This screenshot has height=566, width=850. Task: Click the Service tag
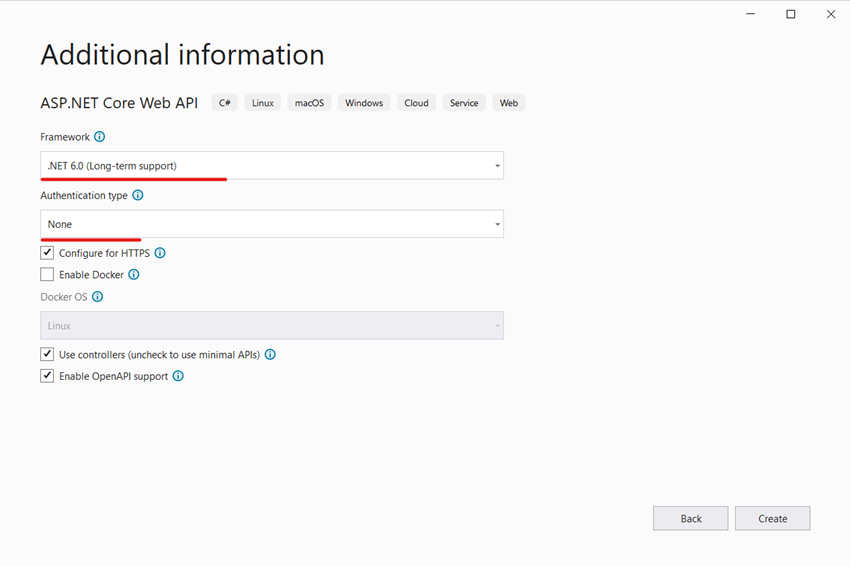[464, 102]
